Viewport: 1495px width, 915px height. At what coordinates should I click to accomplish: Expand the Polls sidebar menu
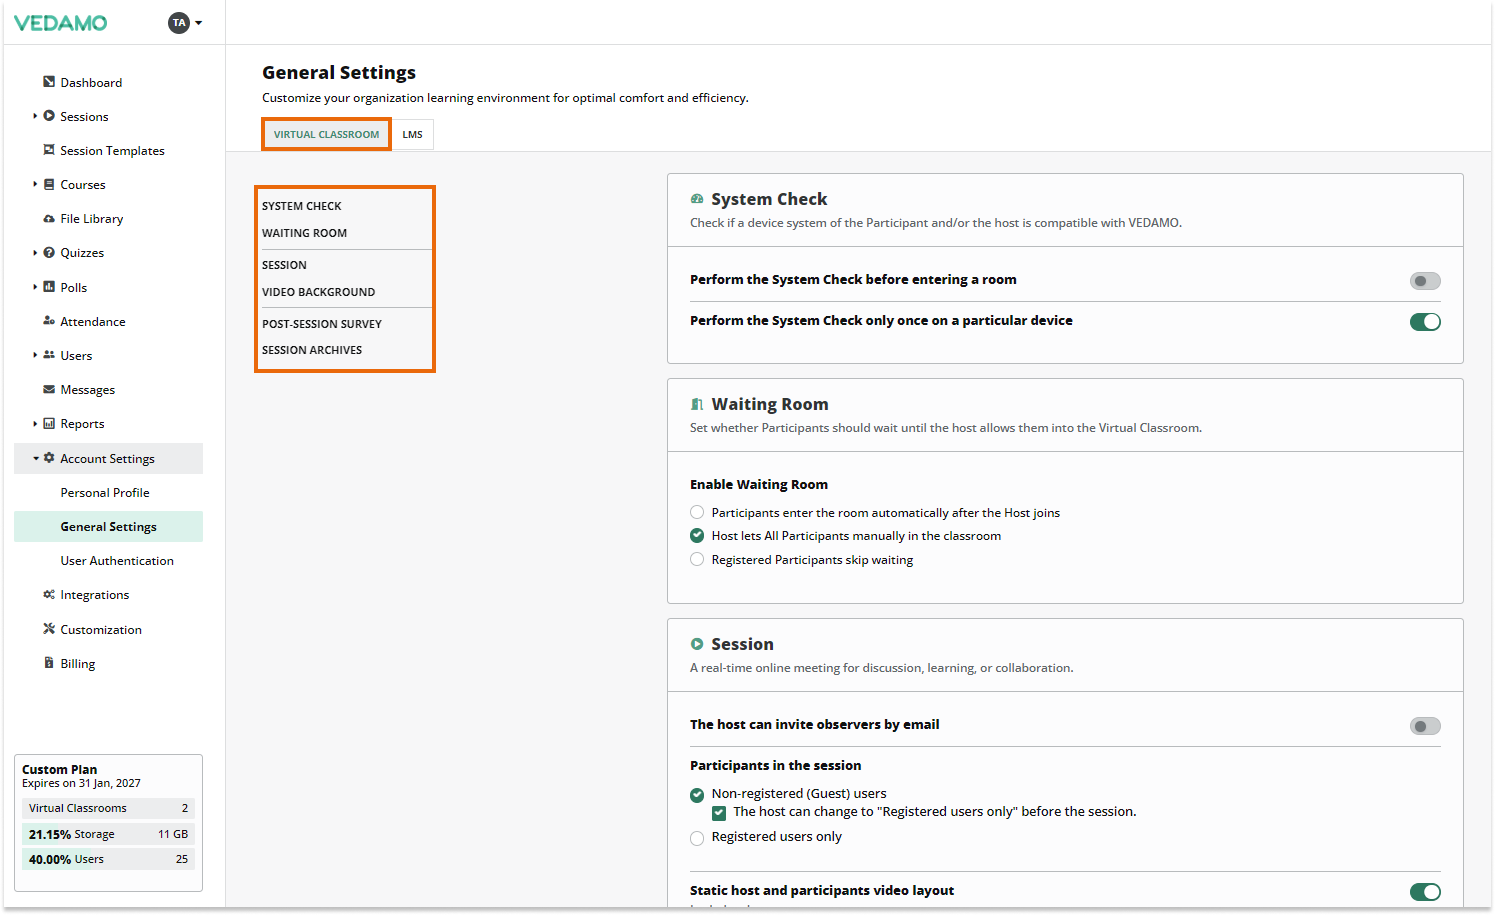36,287
